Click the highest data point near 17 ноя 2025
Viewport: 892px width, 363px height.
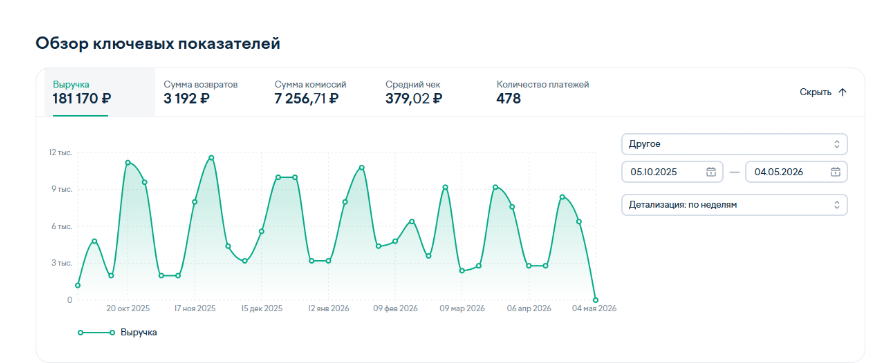click(211, 158)
